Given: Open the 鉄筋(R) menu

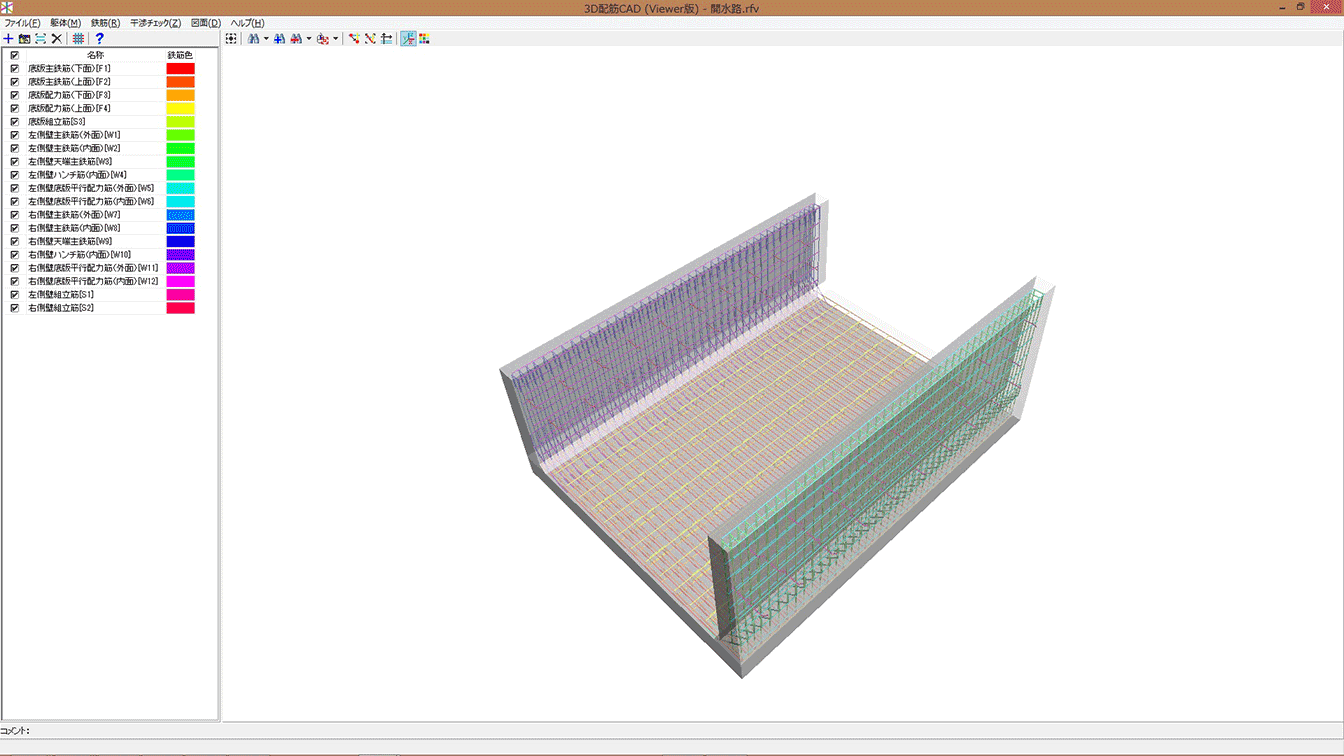Looking at the screenshot, I should [x=106, y=23].
